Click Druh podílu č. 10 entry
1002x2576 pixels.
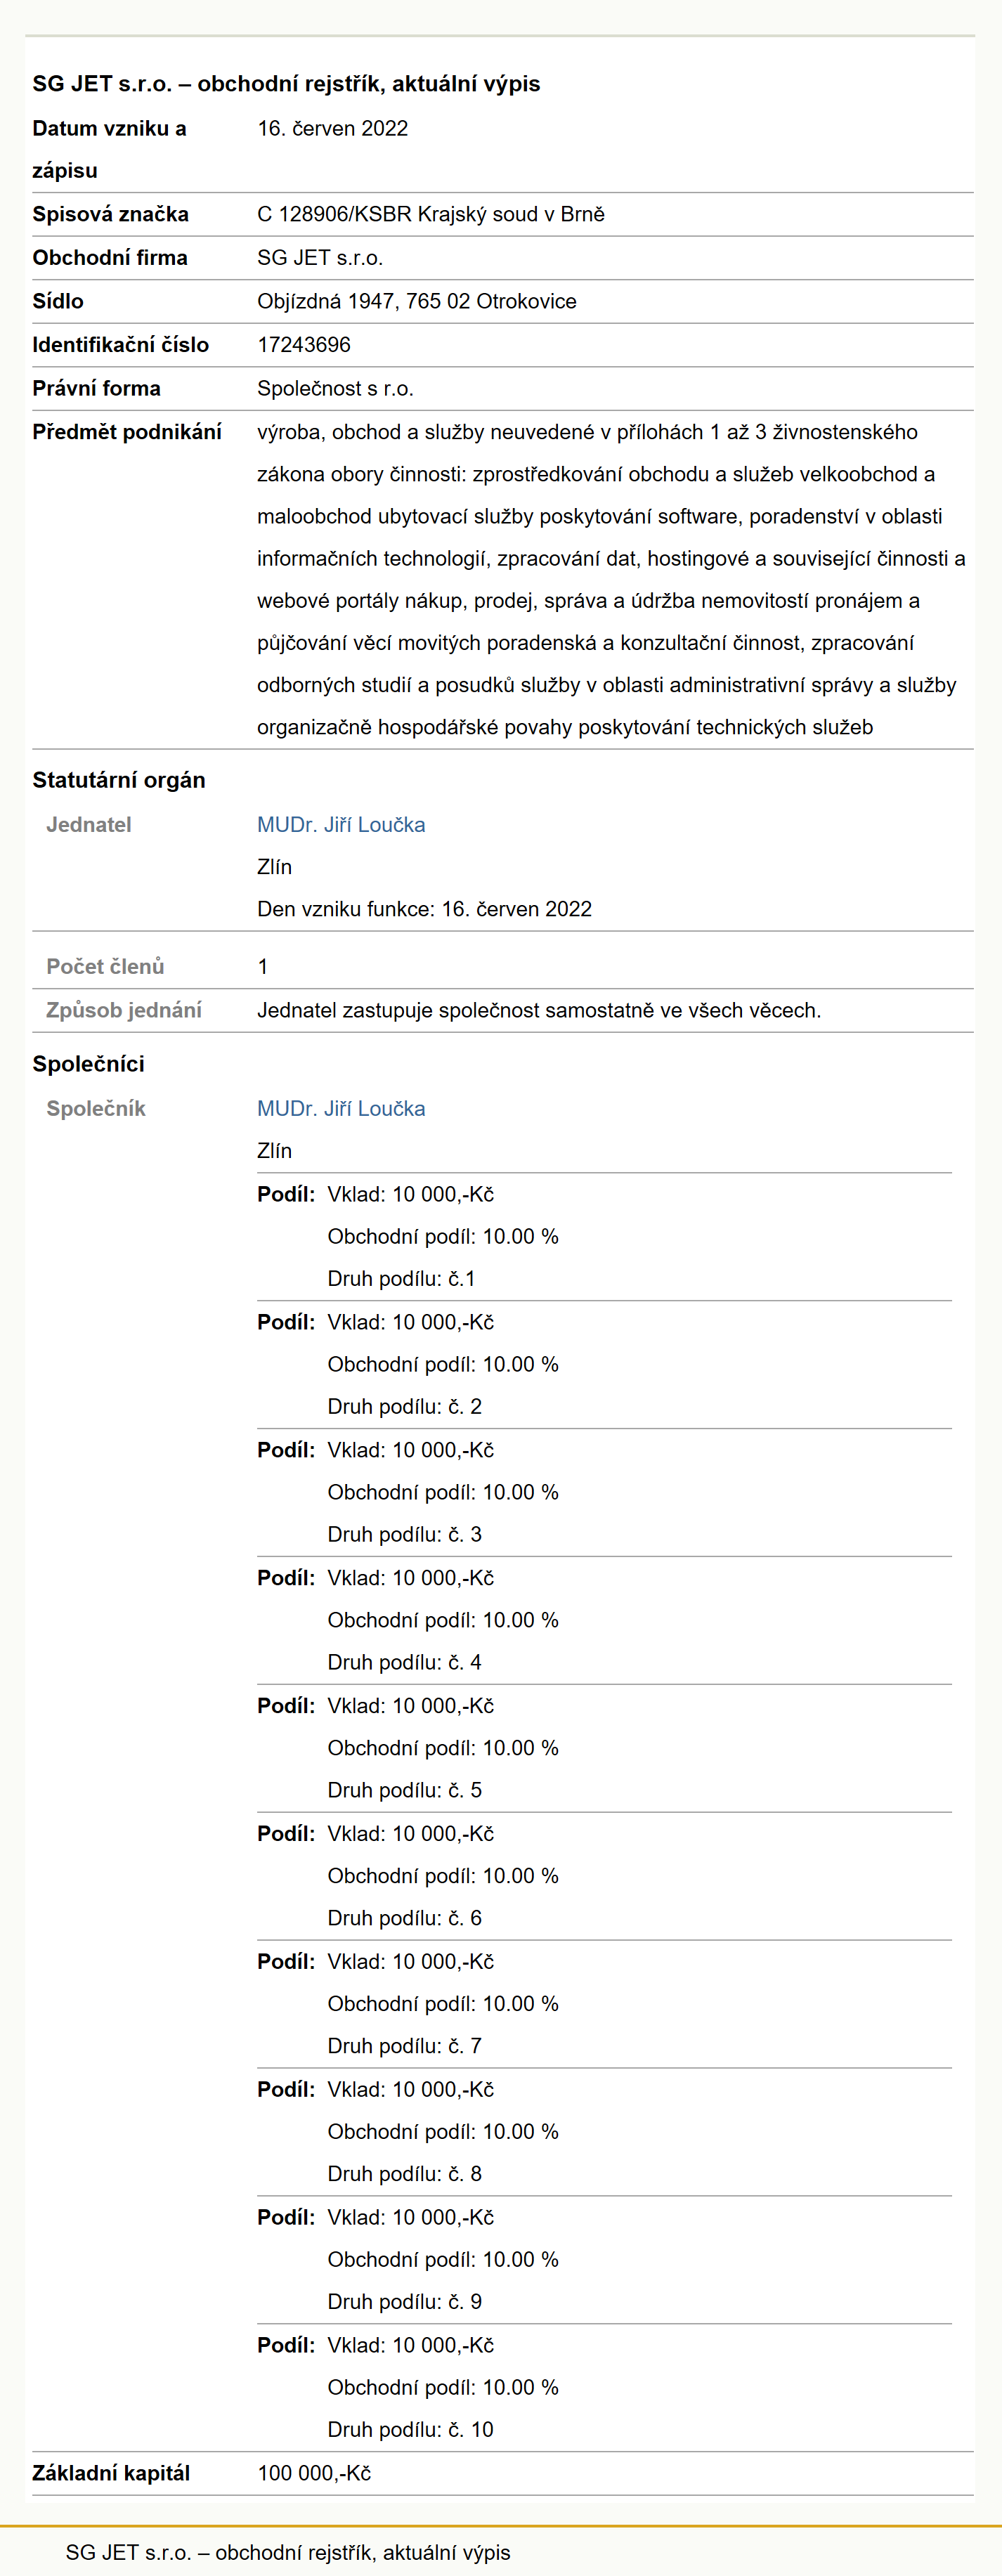pos(411,2430)
